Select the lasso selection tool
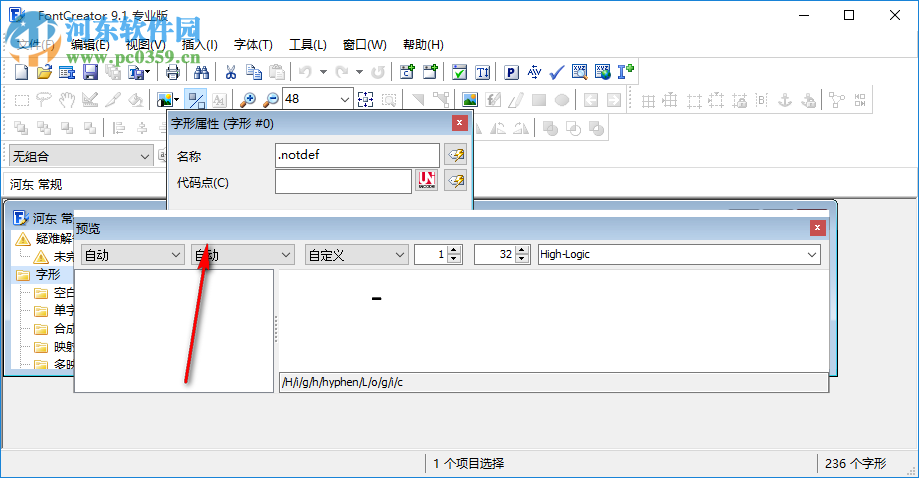Viewport: 919px width, 478px height. [x=44, y=100]
